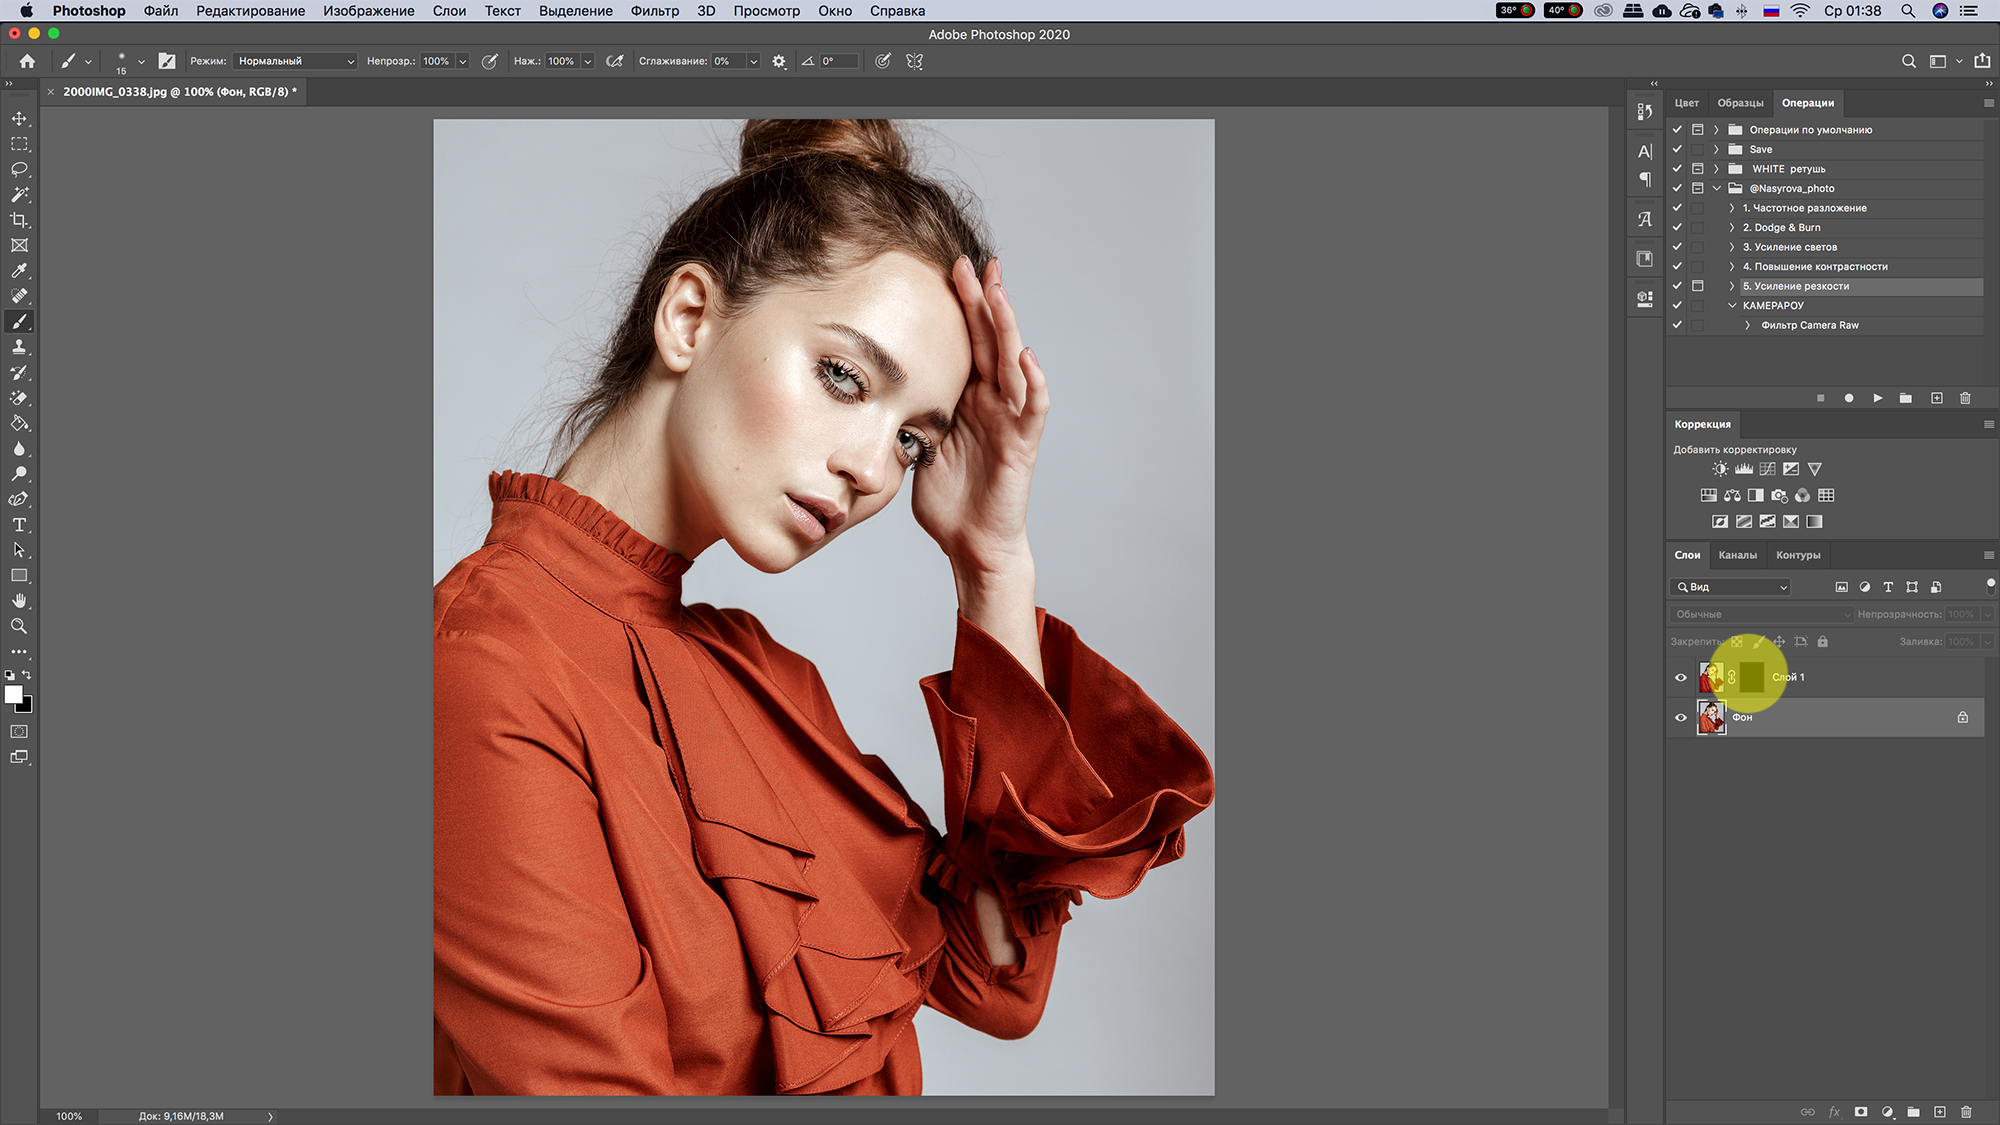Select the Eyedropper tool
The width and height of the screenshot is (2000, 1125).
[x=19, y=271]
